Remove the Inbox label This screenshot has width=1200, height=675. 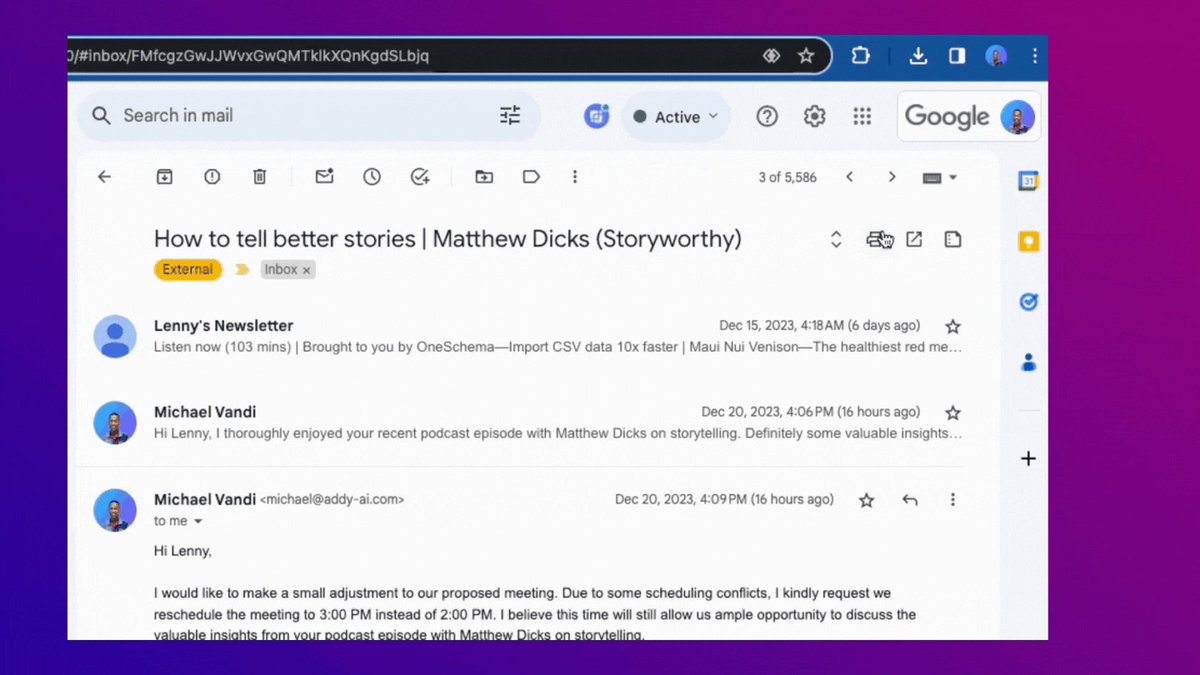307,270
